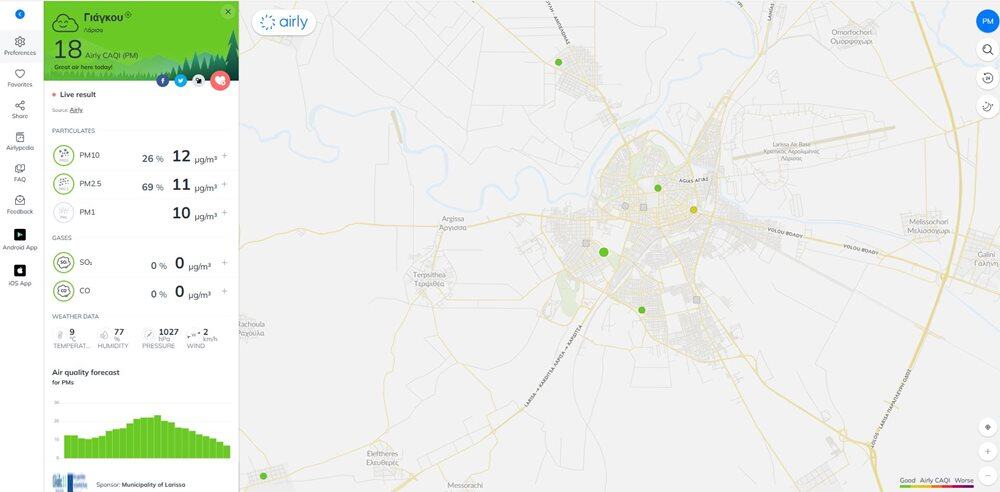Open the FAQ menu item

pyautogui.click(x=20, y=173)
